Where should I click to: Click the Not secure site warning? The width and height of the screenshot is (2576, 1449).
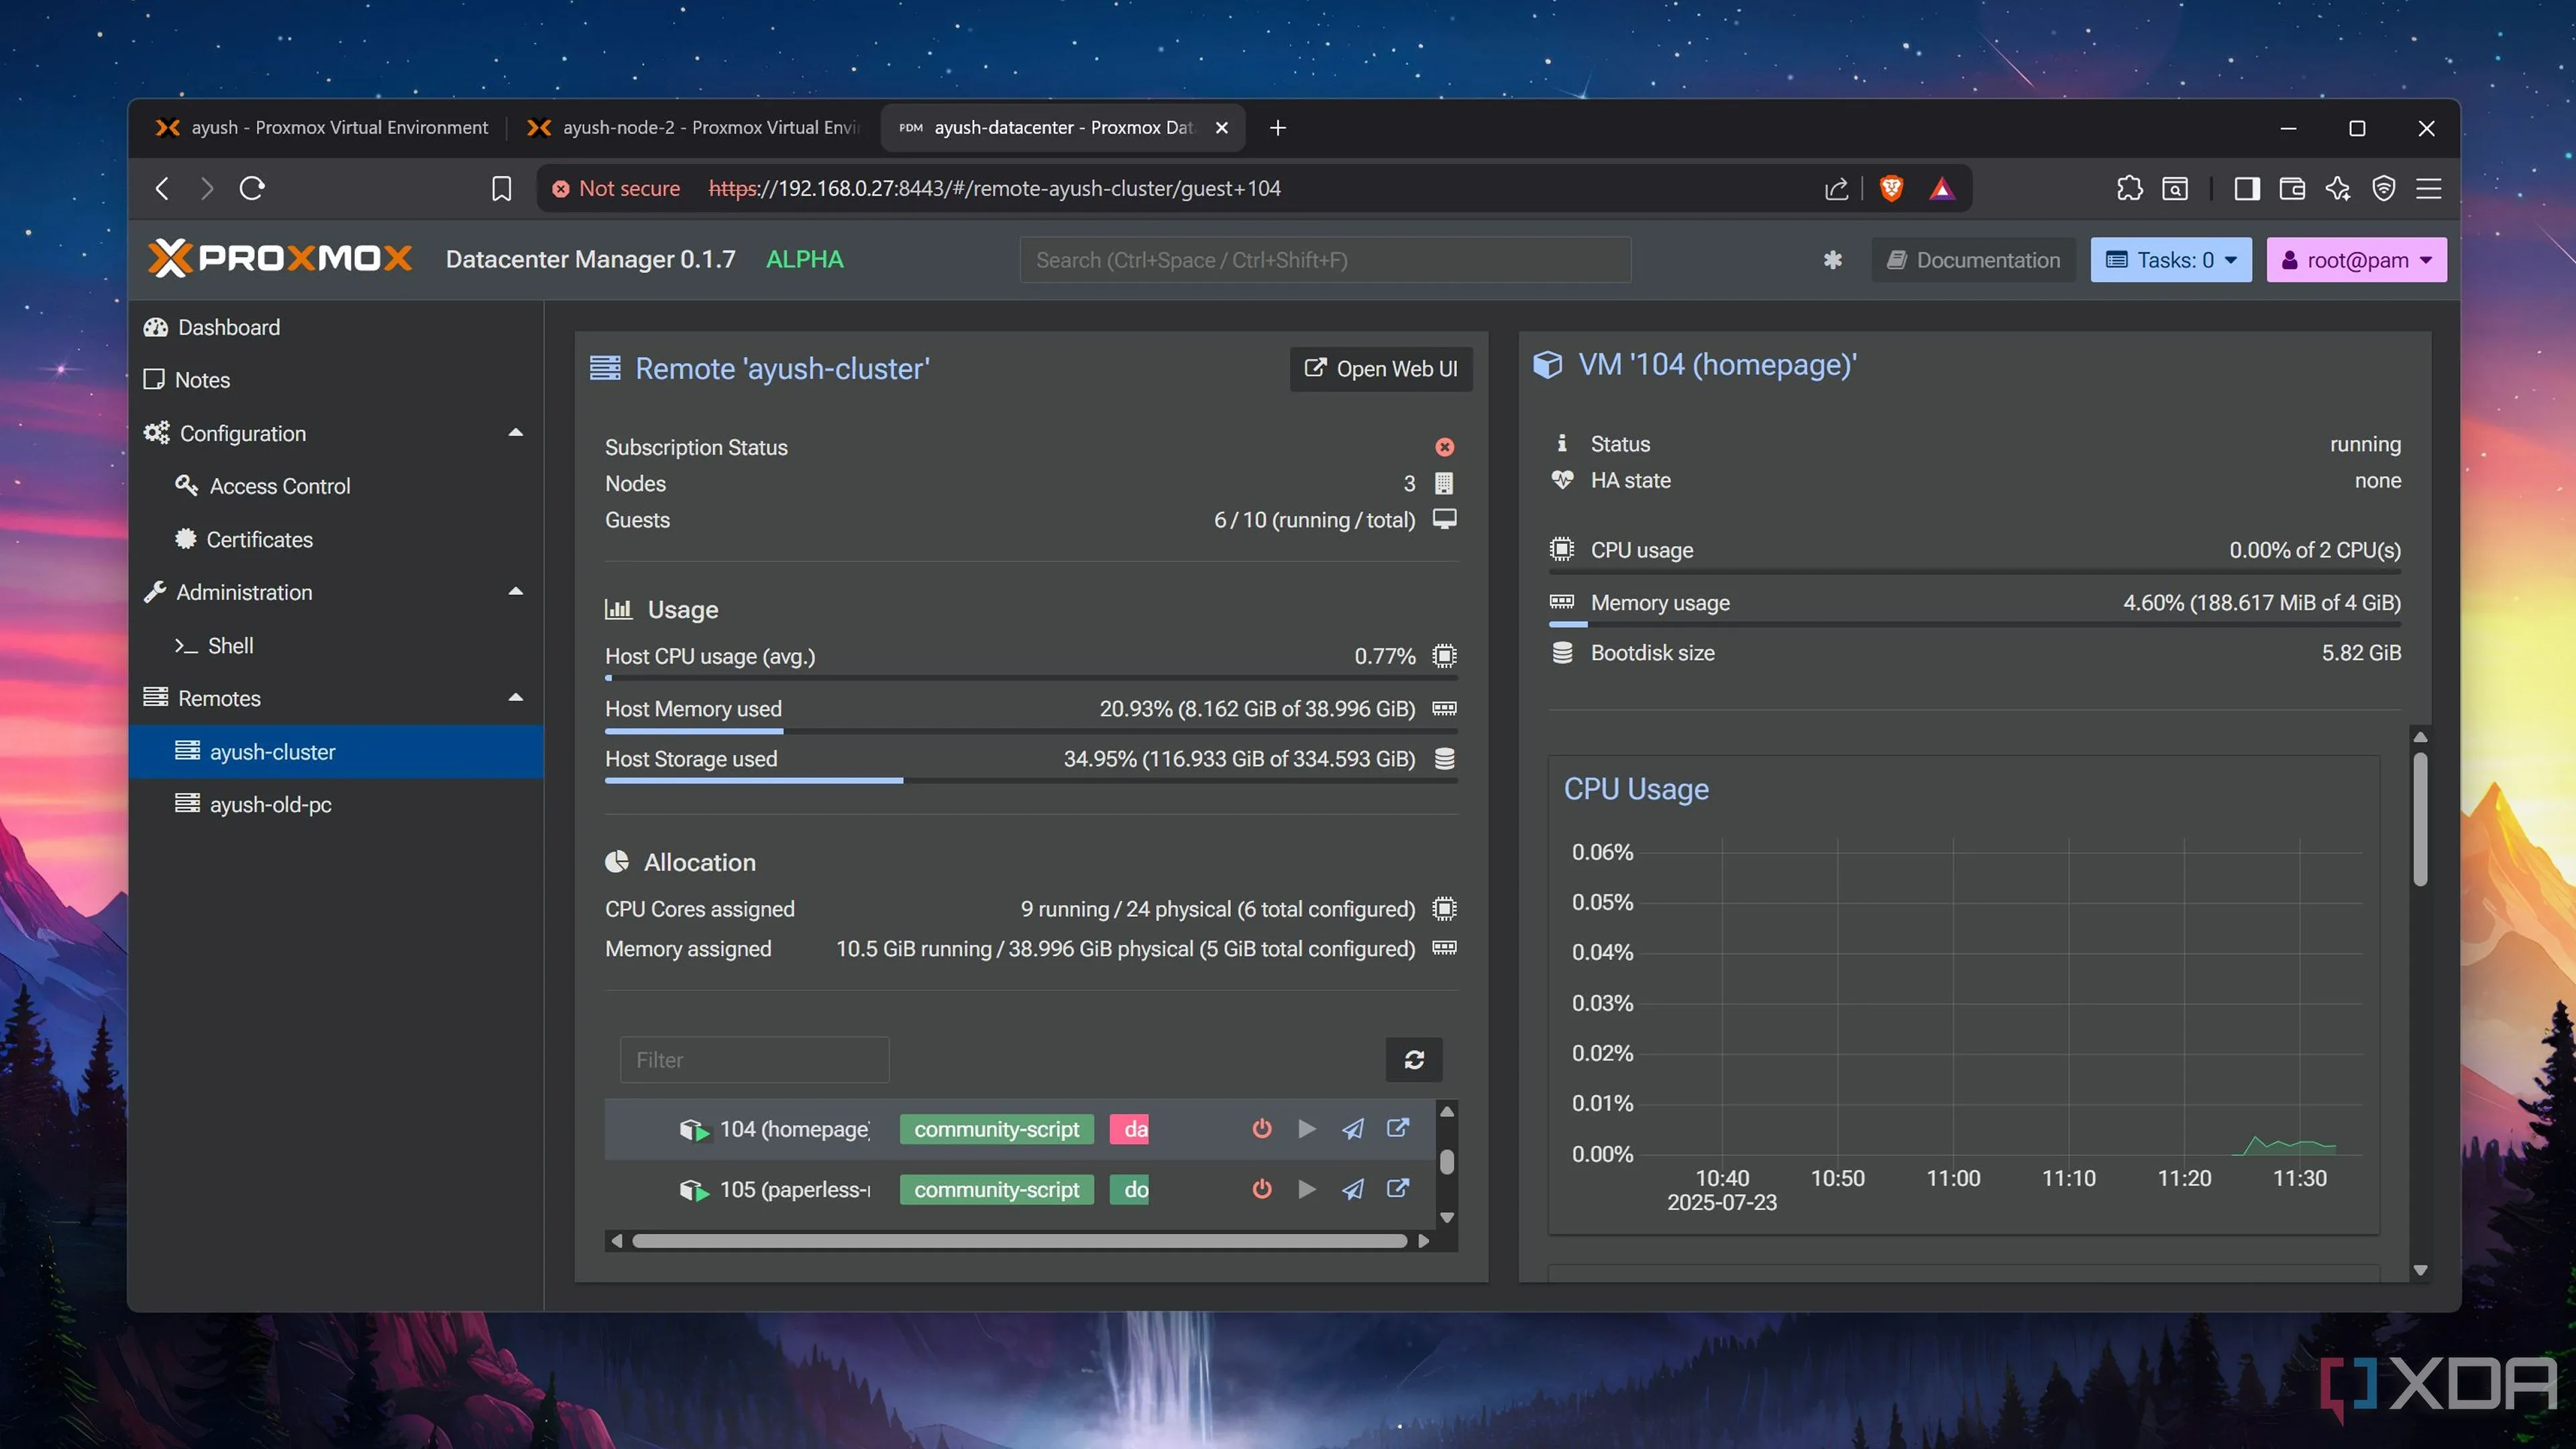pos(616,189)
